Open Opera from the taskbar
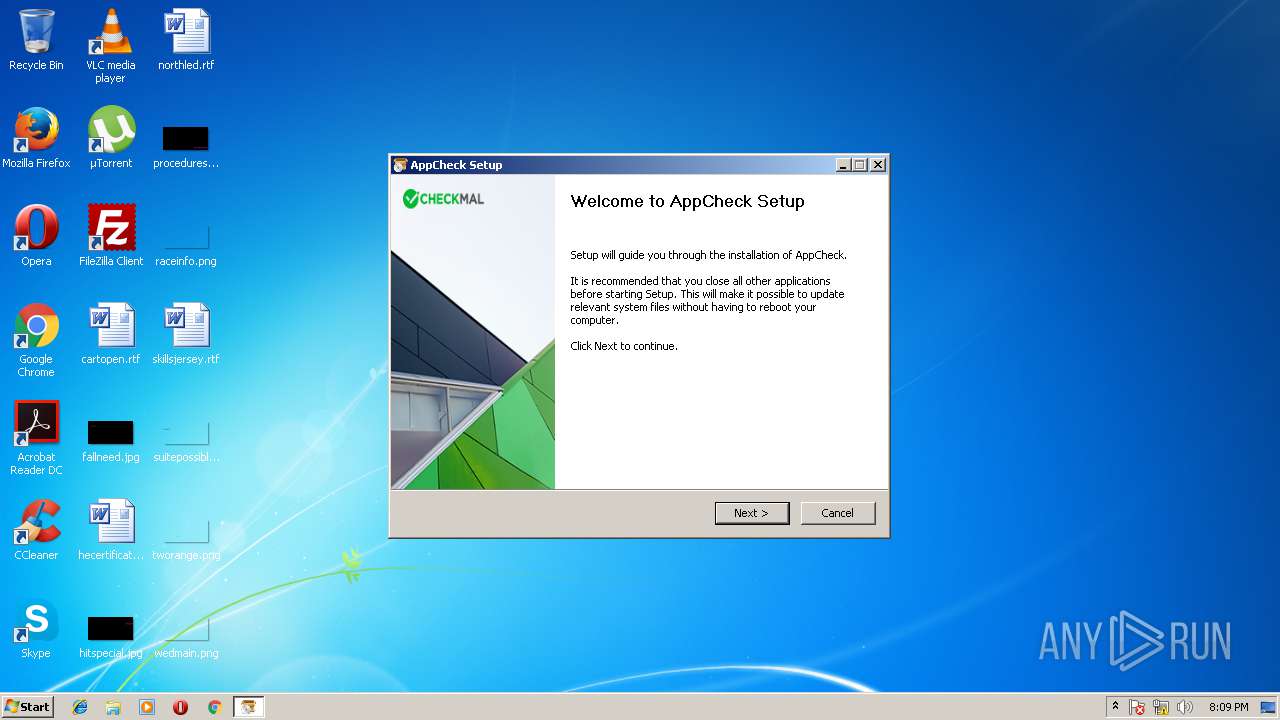Screen dimensions: 1280x720 click(181, 707)
